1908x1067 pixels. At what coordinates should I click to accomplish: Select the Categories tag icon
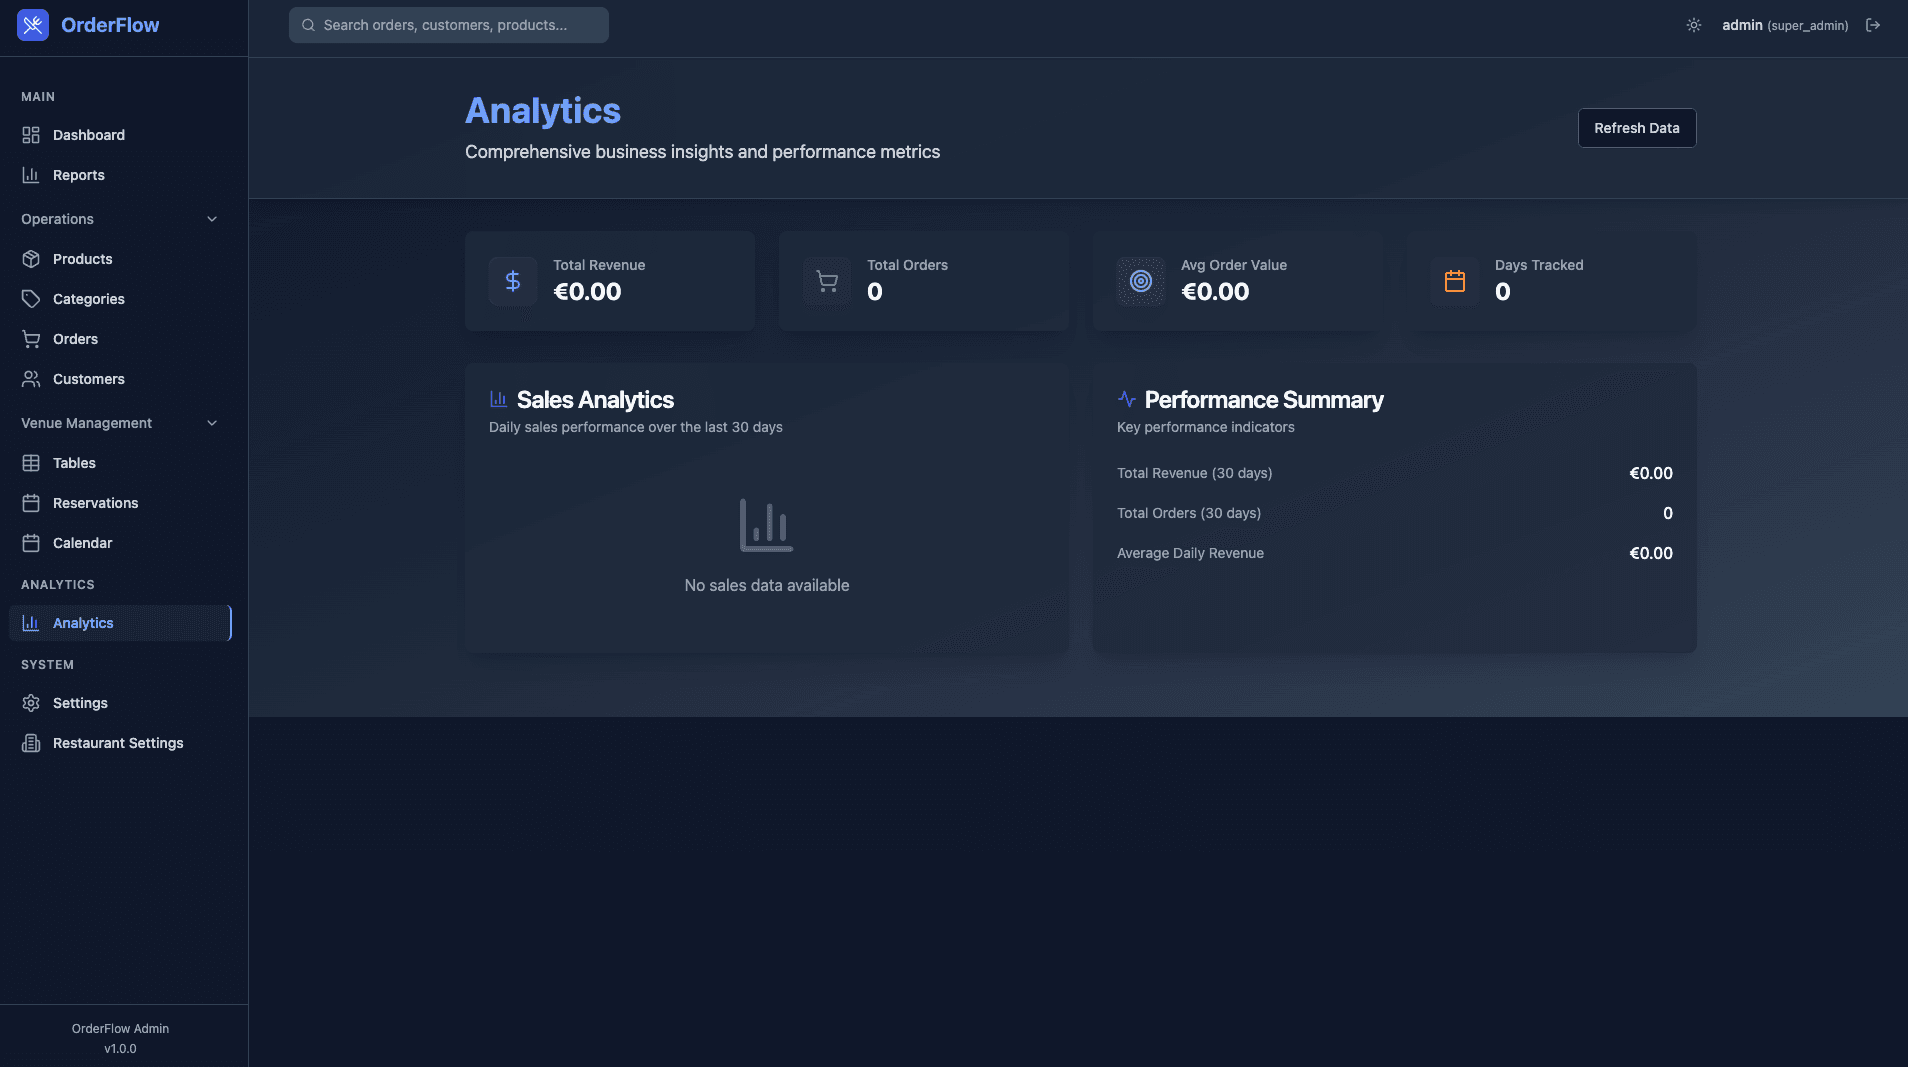tap(32, 299)
